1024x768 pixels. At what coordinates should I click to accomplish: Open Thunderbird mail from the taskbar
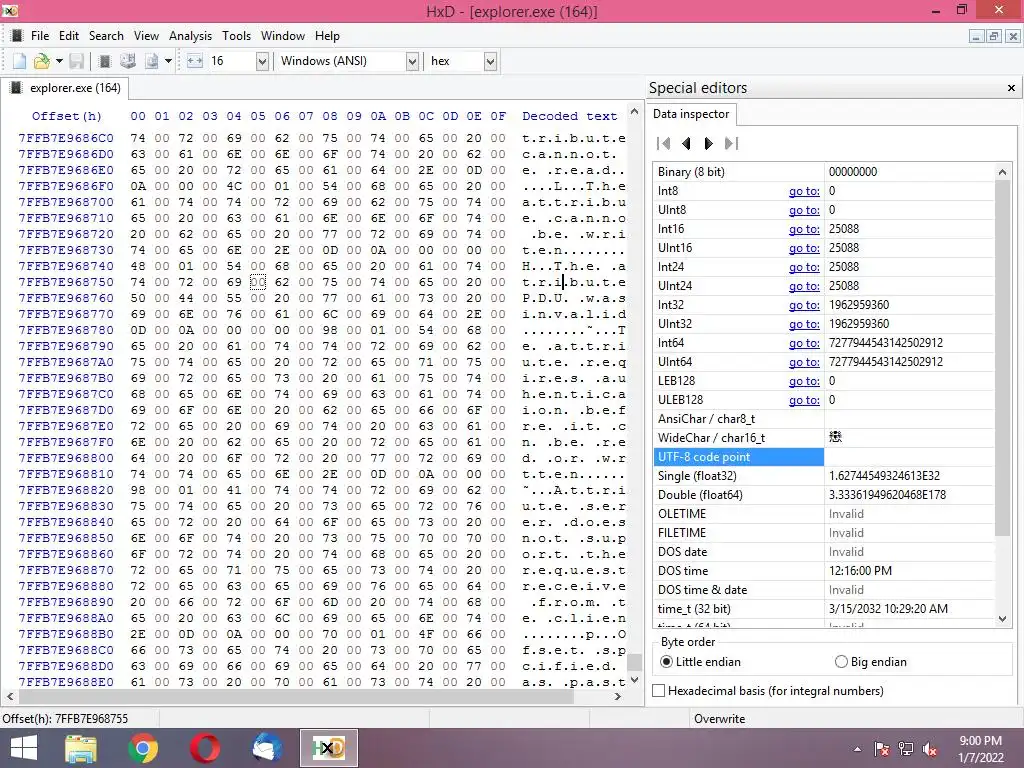click(x=266, y=748)
